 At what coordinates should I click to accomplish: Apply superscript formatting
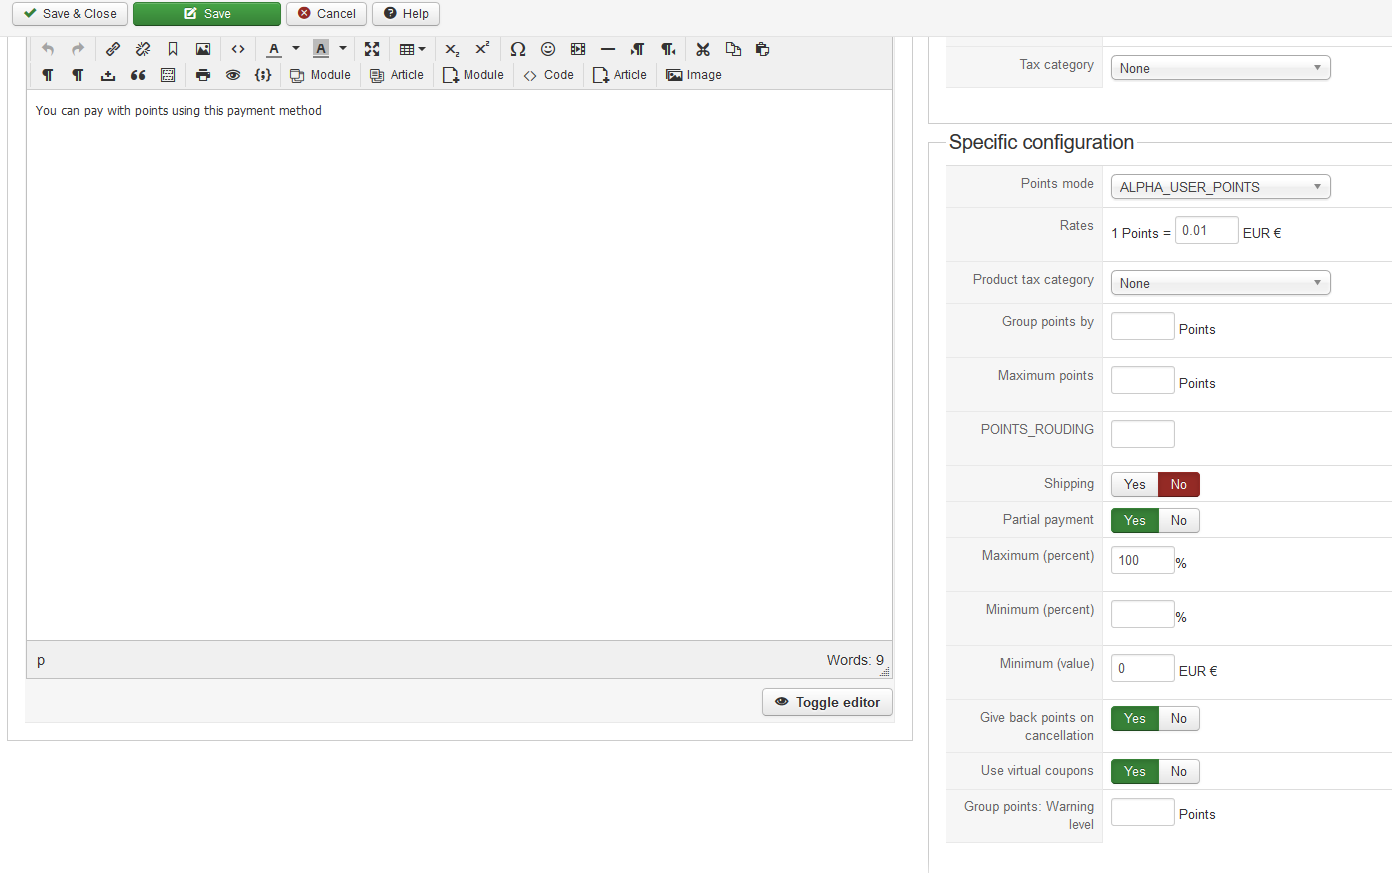[x=482, y=49]
